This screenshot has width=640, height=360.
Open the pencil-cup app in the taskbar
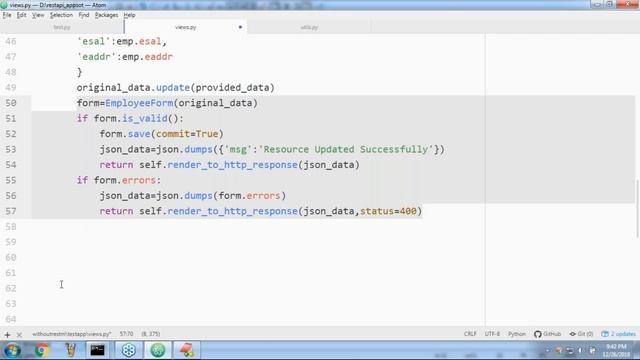(71, 350)
